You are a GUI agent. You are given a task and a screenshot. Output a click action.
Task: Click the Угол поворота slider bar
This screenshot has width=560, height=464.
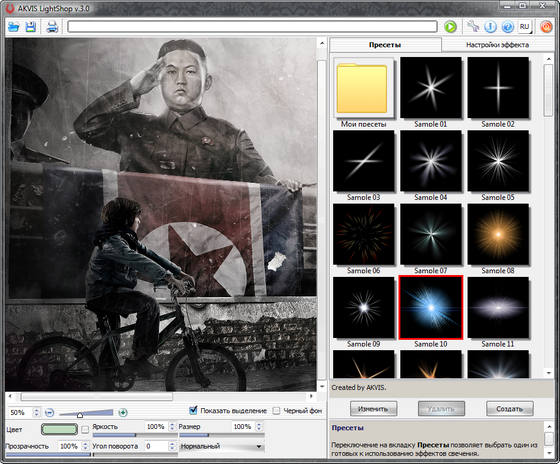point(135,455)
